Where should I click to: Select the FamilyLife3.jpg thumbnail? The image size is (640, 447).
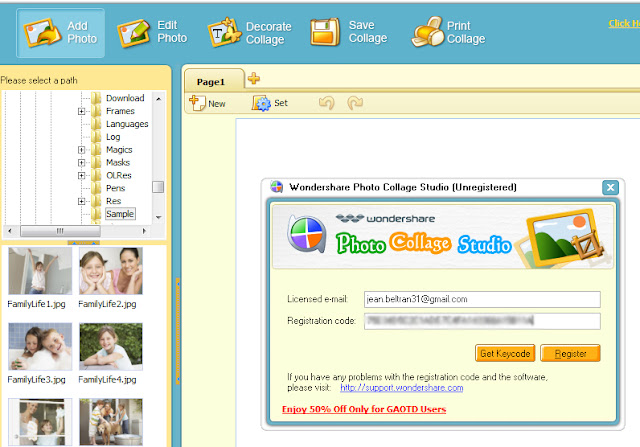pyautogui.click(x=40, y=346)
